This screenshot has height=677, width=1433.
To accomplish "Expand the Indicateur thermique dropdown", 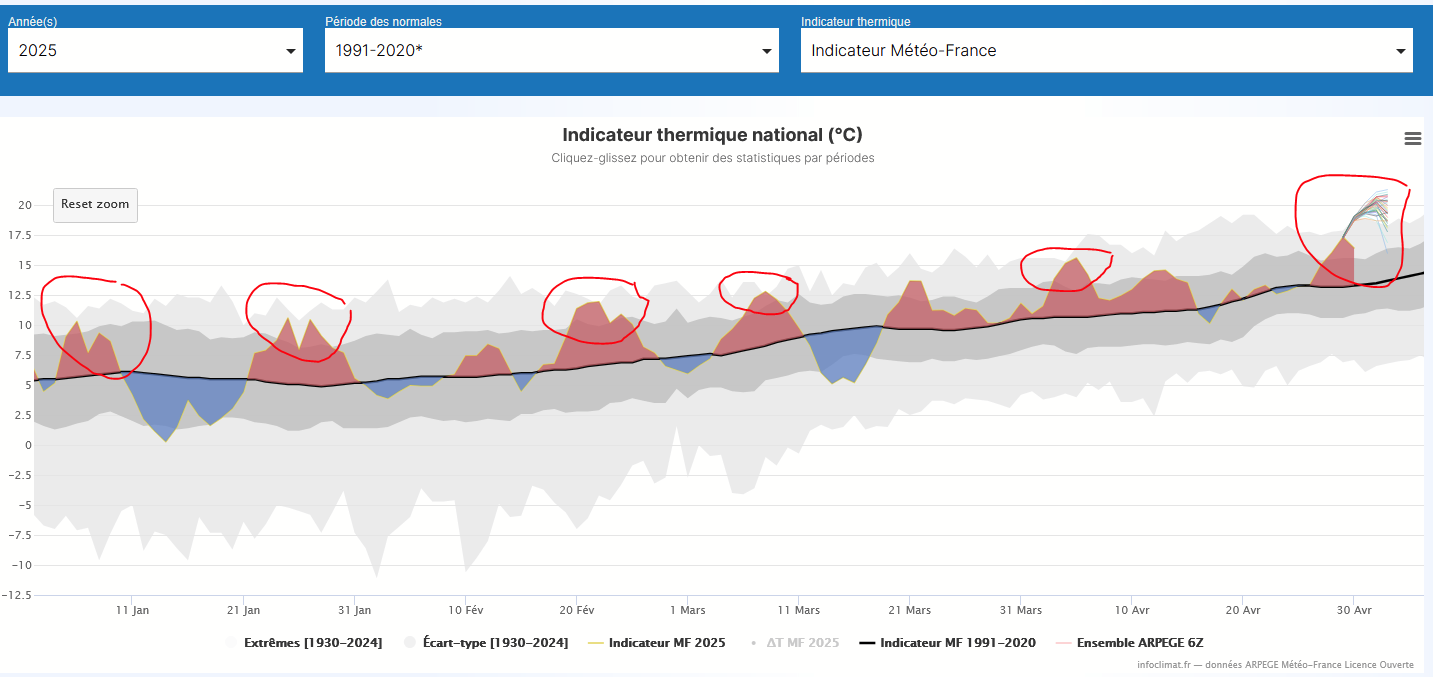I will (x=1106, y=50).
